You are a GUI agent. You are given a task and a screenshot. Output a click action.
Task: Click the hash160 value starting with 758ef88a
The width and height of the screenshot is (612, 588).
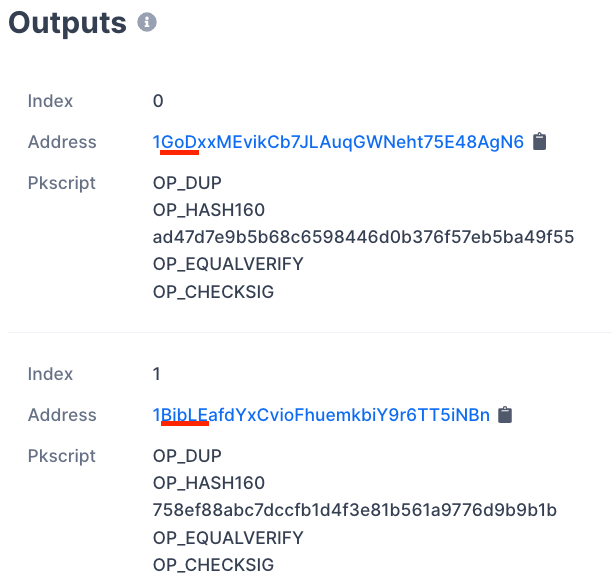pyautogui.click(x=354, y=510)
